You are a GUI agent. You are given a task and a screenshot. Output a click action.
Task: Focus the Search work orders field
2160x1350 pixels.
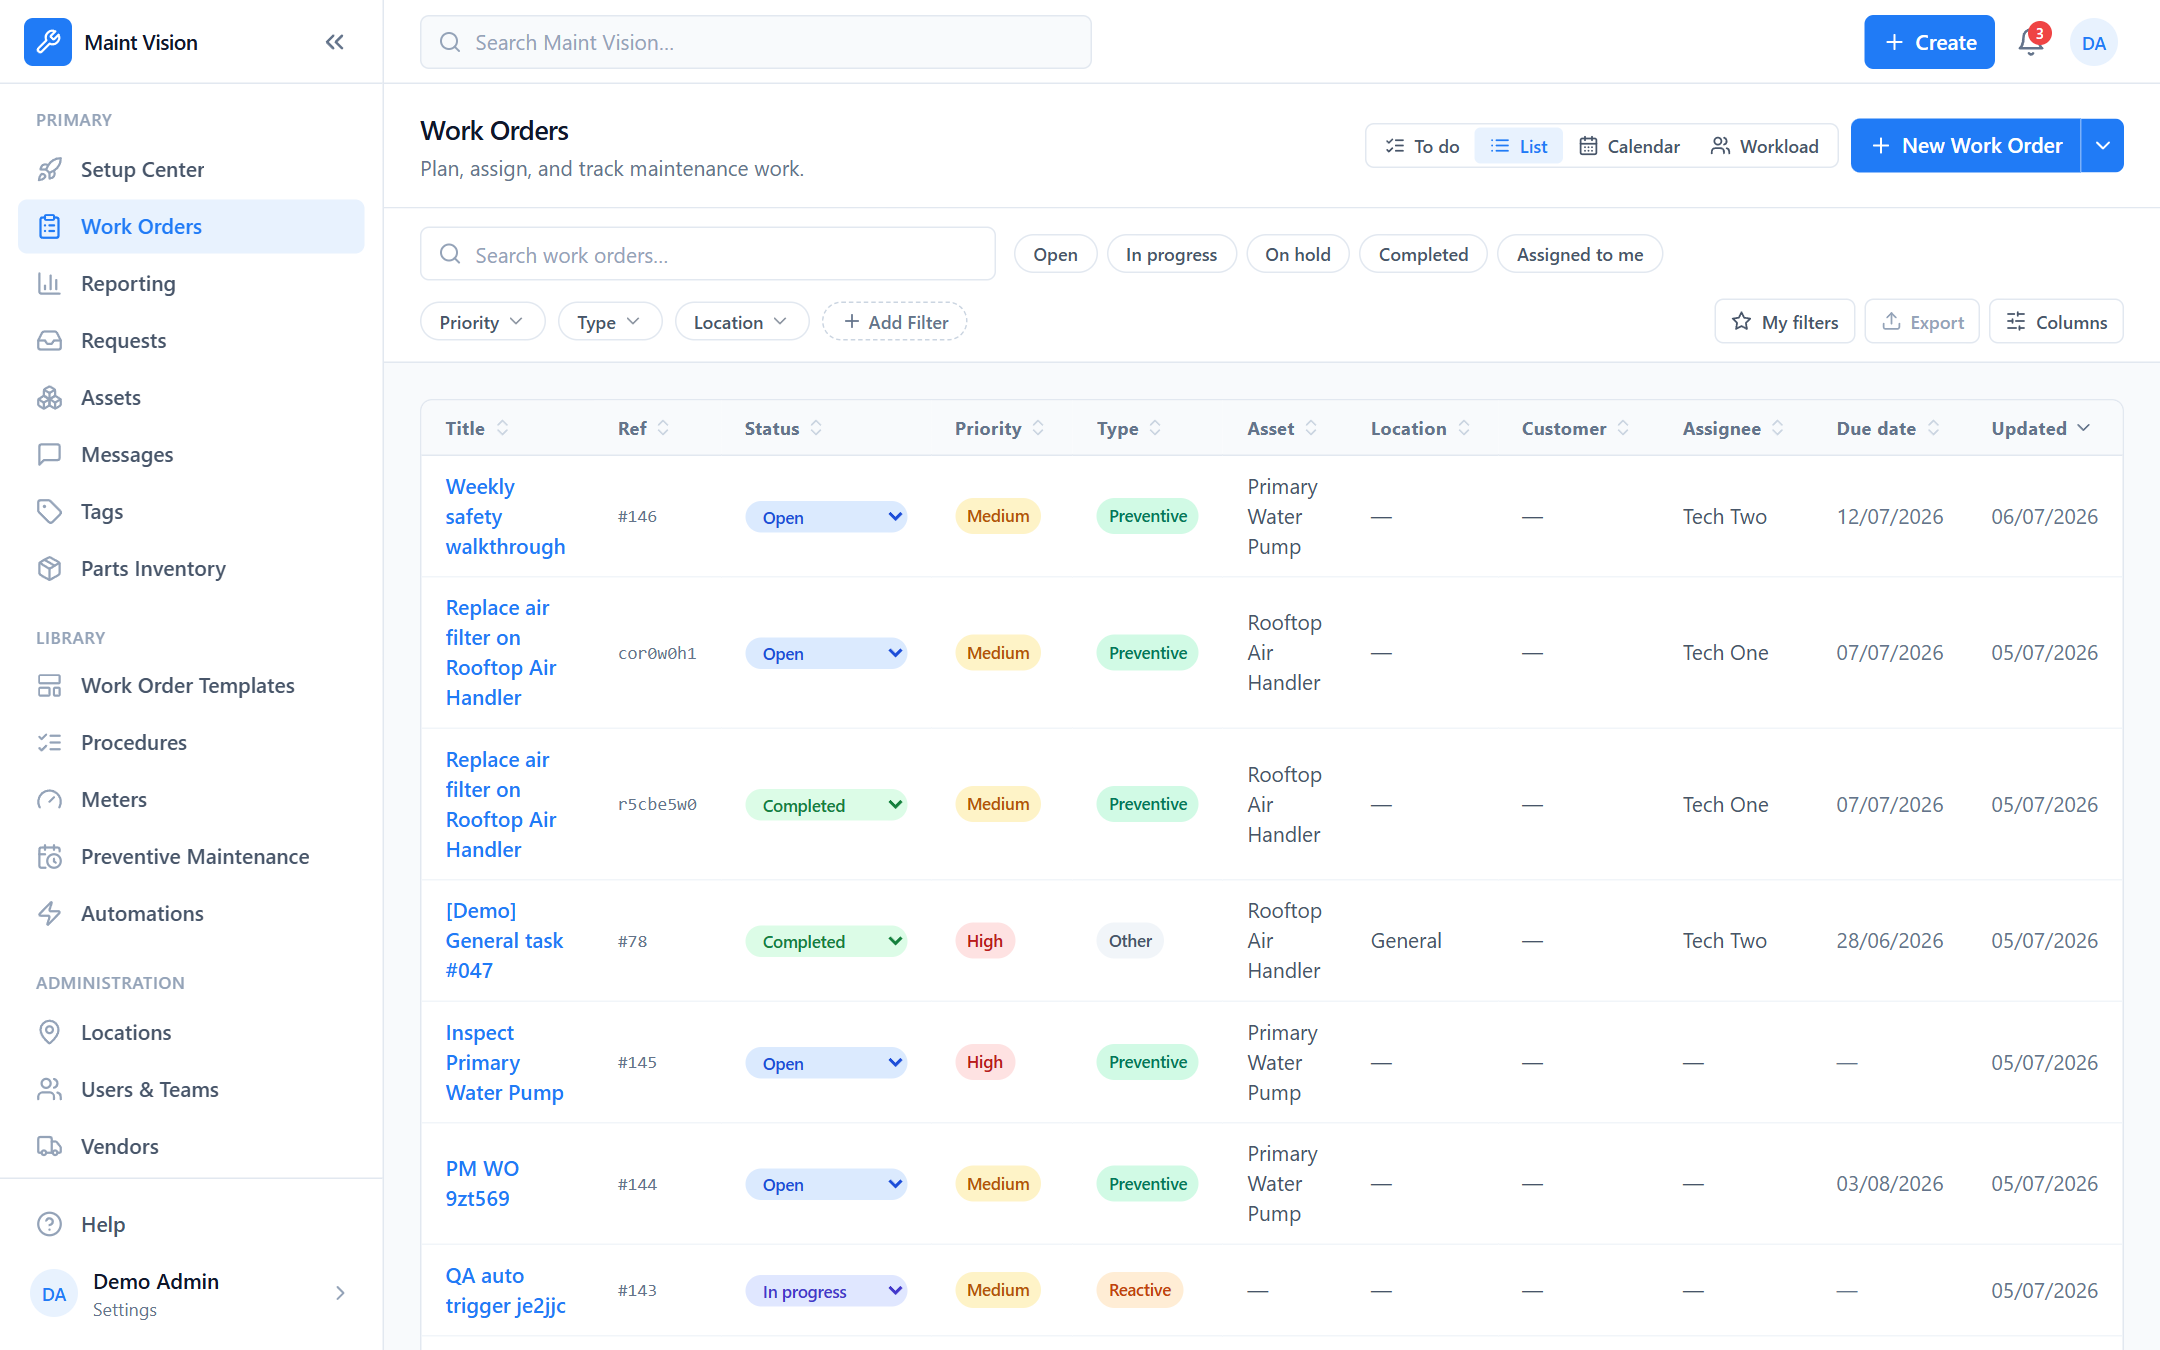pos(707,254)
